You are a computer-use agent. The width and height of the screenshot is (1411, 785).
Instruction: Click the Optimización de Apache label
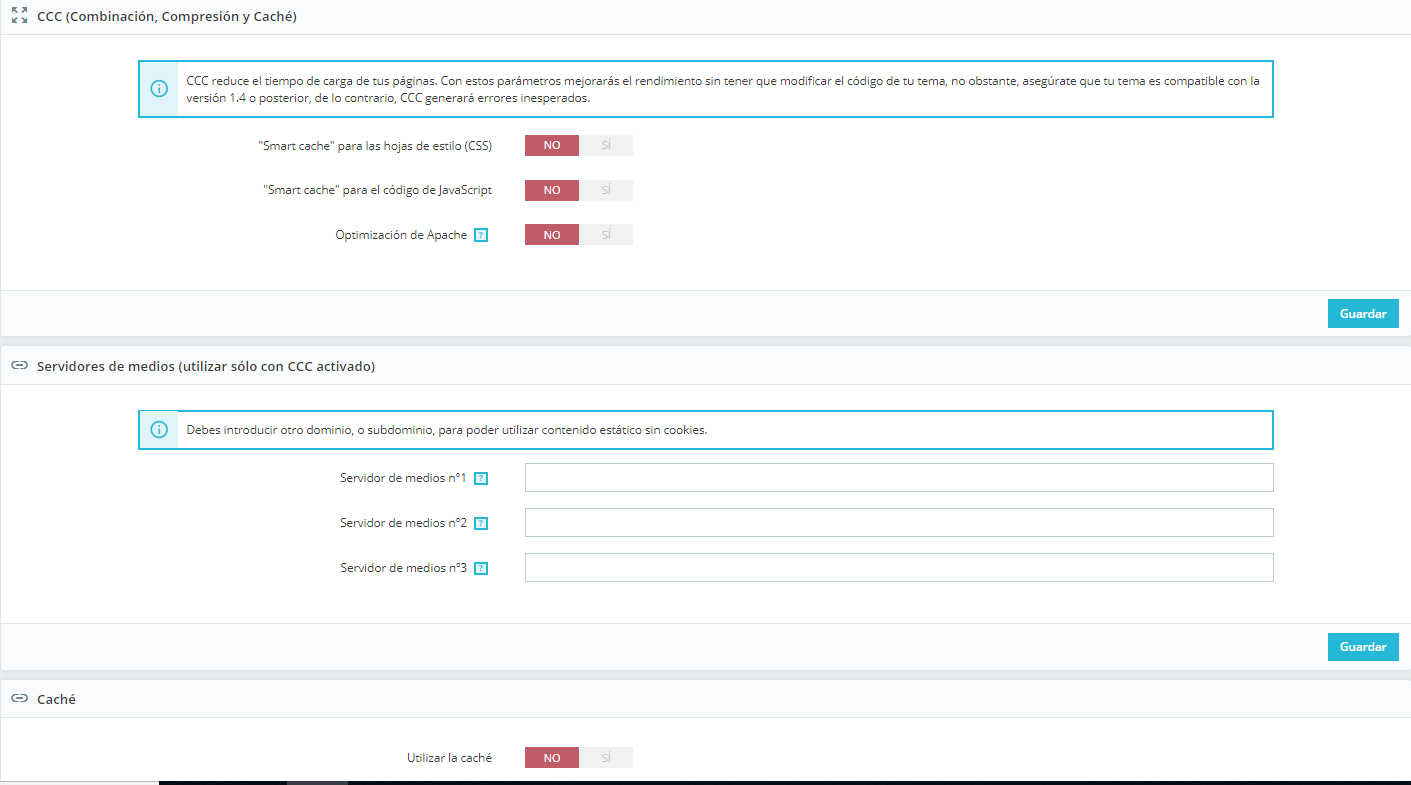click(401, 235)
